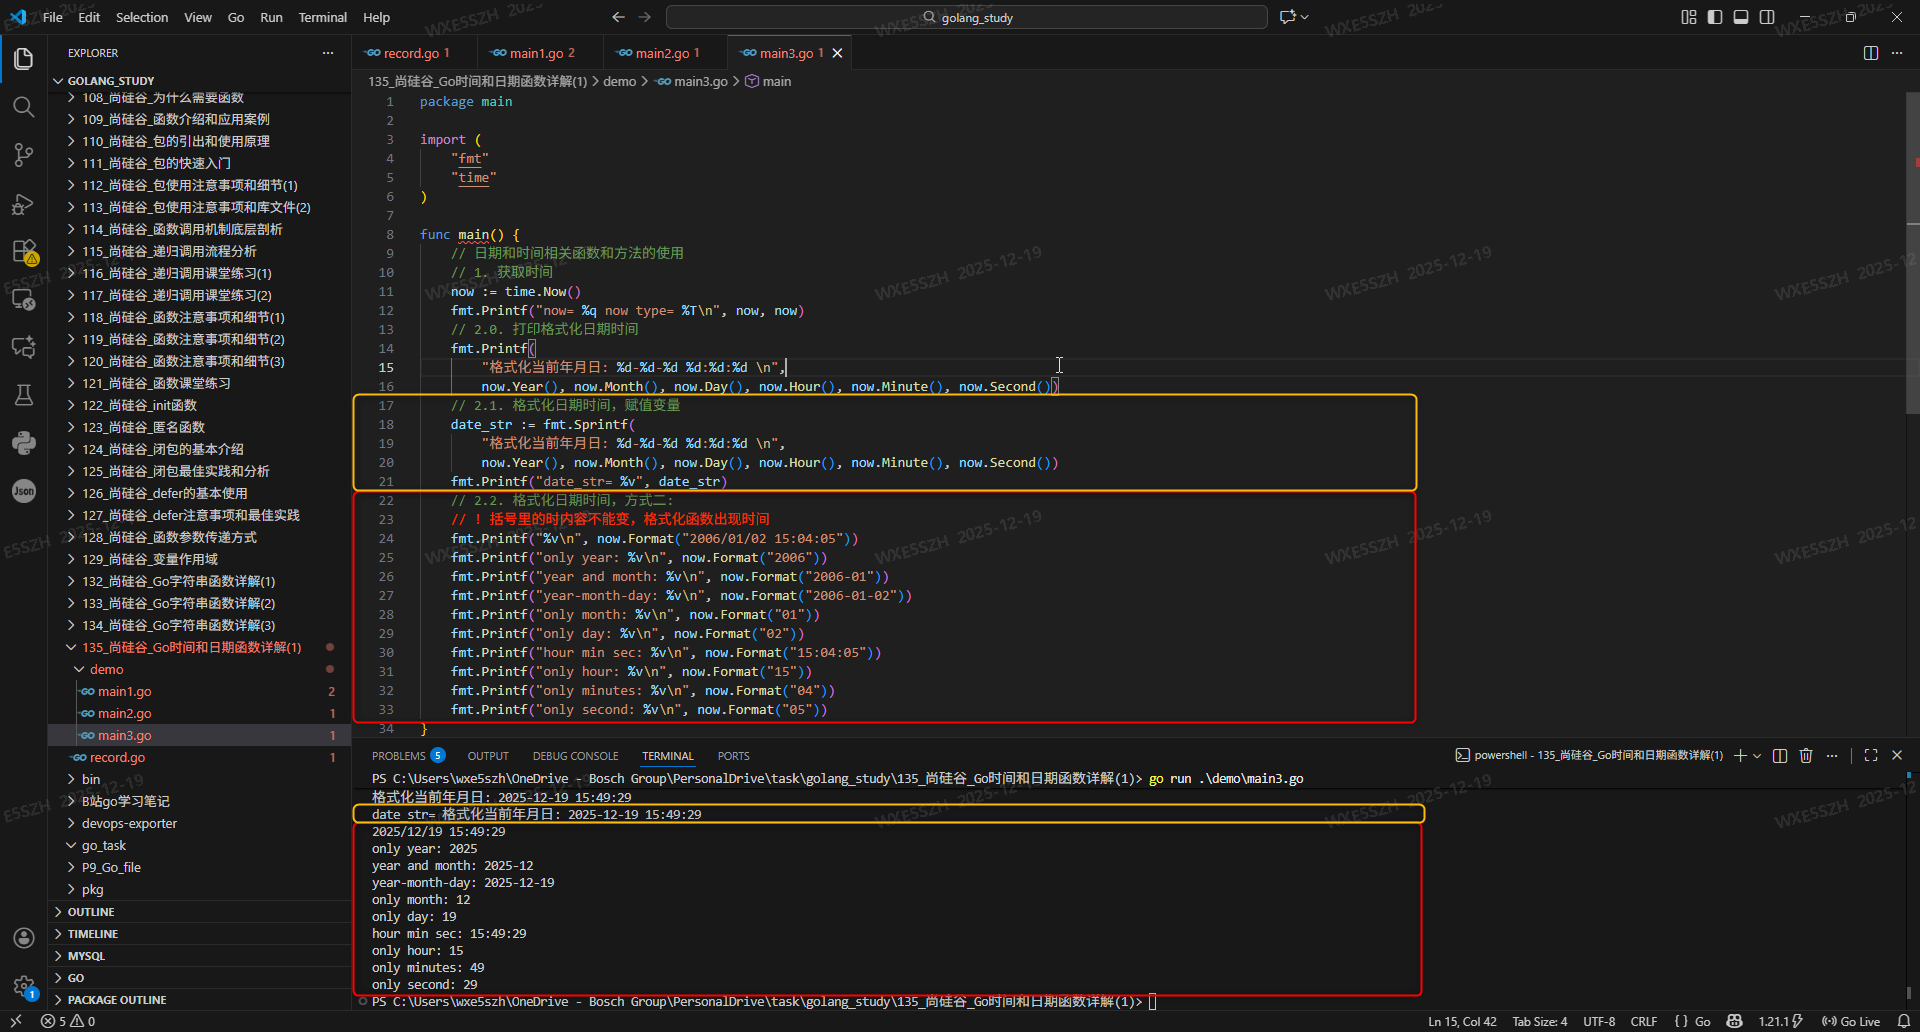Viewport: 1920px width, 1032px height.
Task: Open the Selection menu
Action: 142,17
